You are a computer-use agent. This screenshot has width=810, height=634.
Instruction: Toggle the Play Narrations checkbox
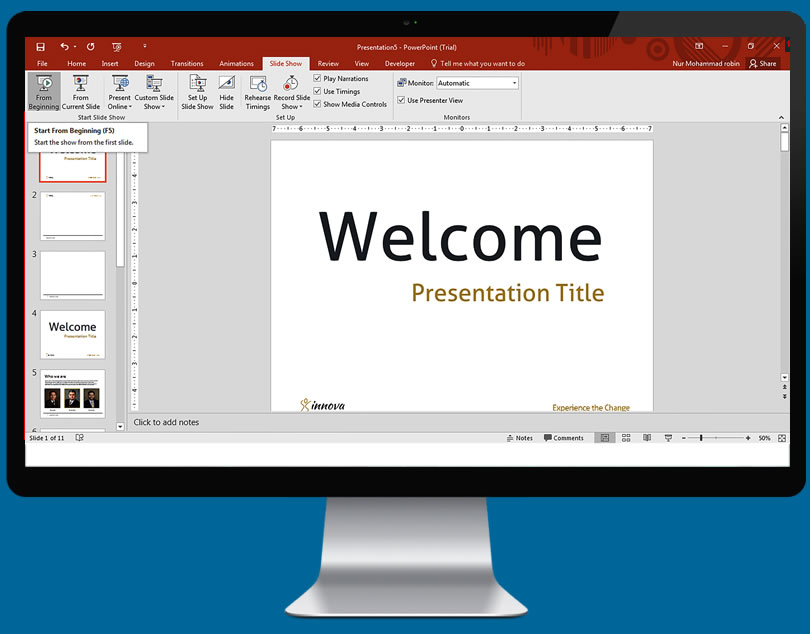(318, 79)
